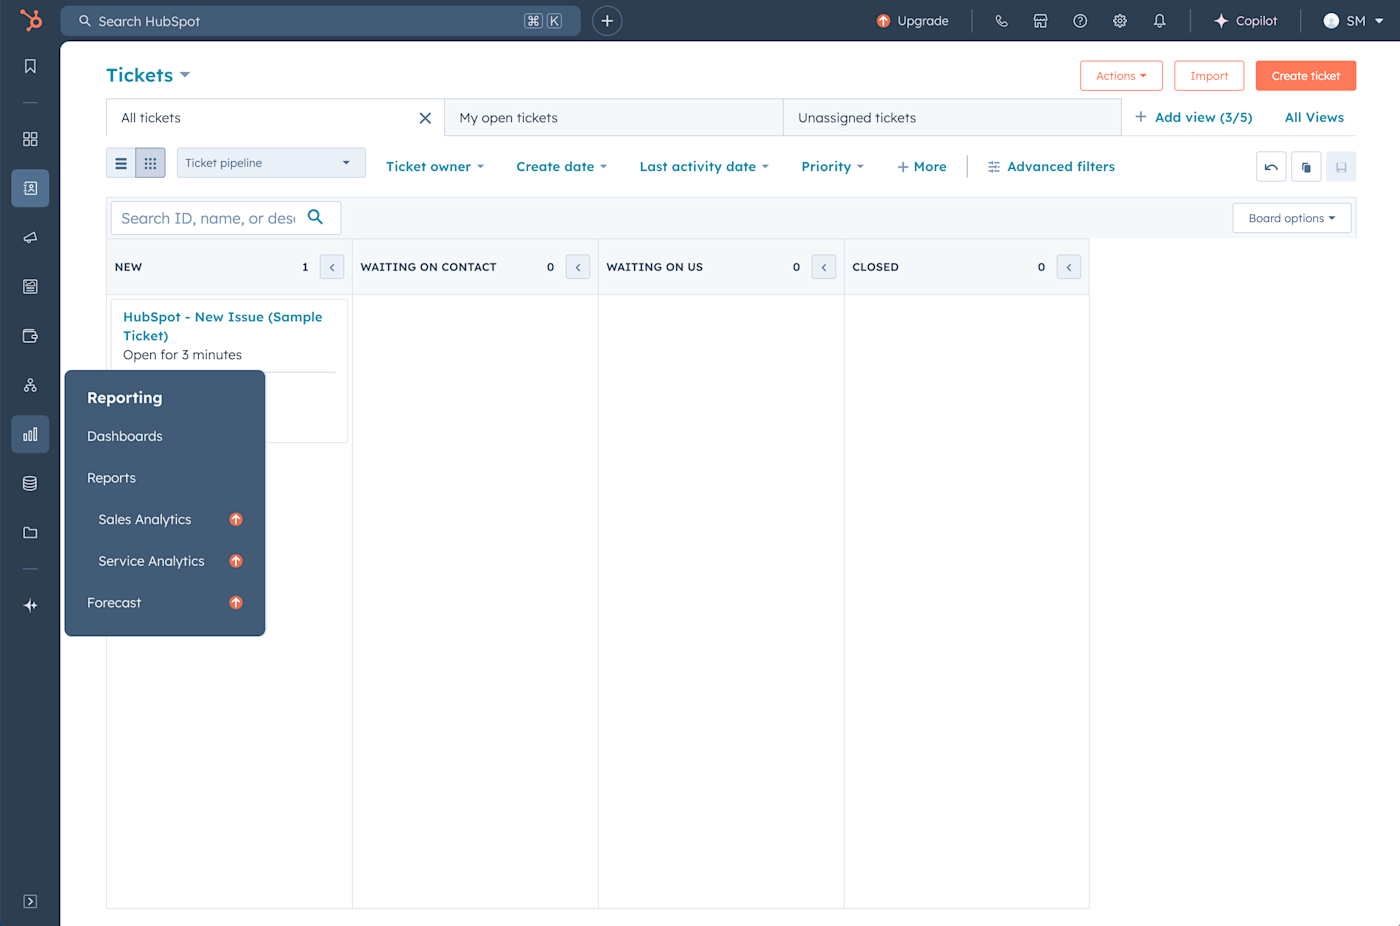Open the calling phone icon

[1001, 21]
